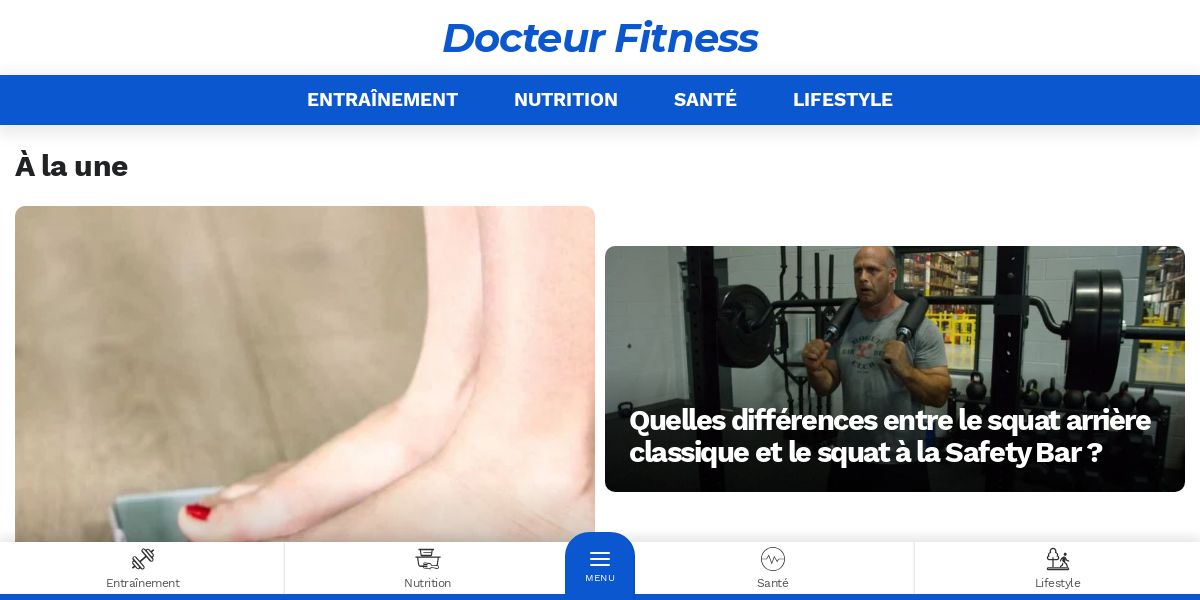The height and width of the screenshot is (600, 1200).
Task: Click the dumbbell Entraînement icon in bottom bar
Action: [x=143, y=559]
